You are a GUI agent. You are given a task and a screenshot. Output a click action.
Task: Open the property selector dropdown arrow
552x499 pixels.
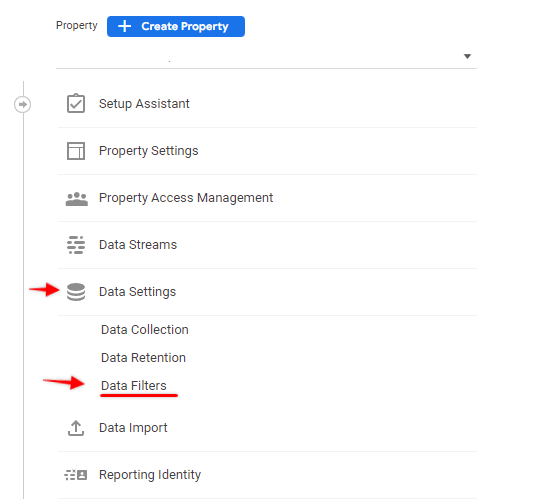tap(467, 56)
